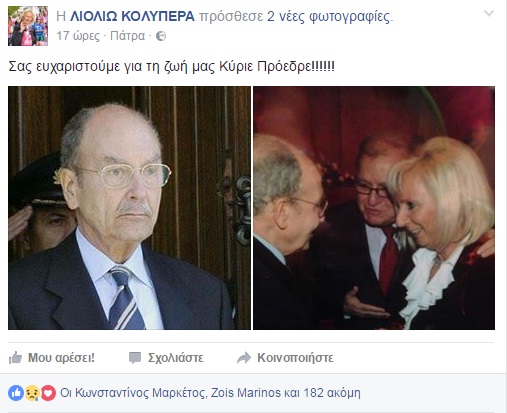The image size is (507, 413).
Task: Open the left photo of man in glasses
Action: coord(129,208)
